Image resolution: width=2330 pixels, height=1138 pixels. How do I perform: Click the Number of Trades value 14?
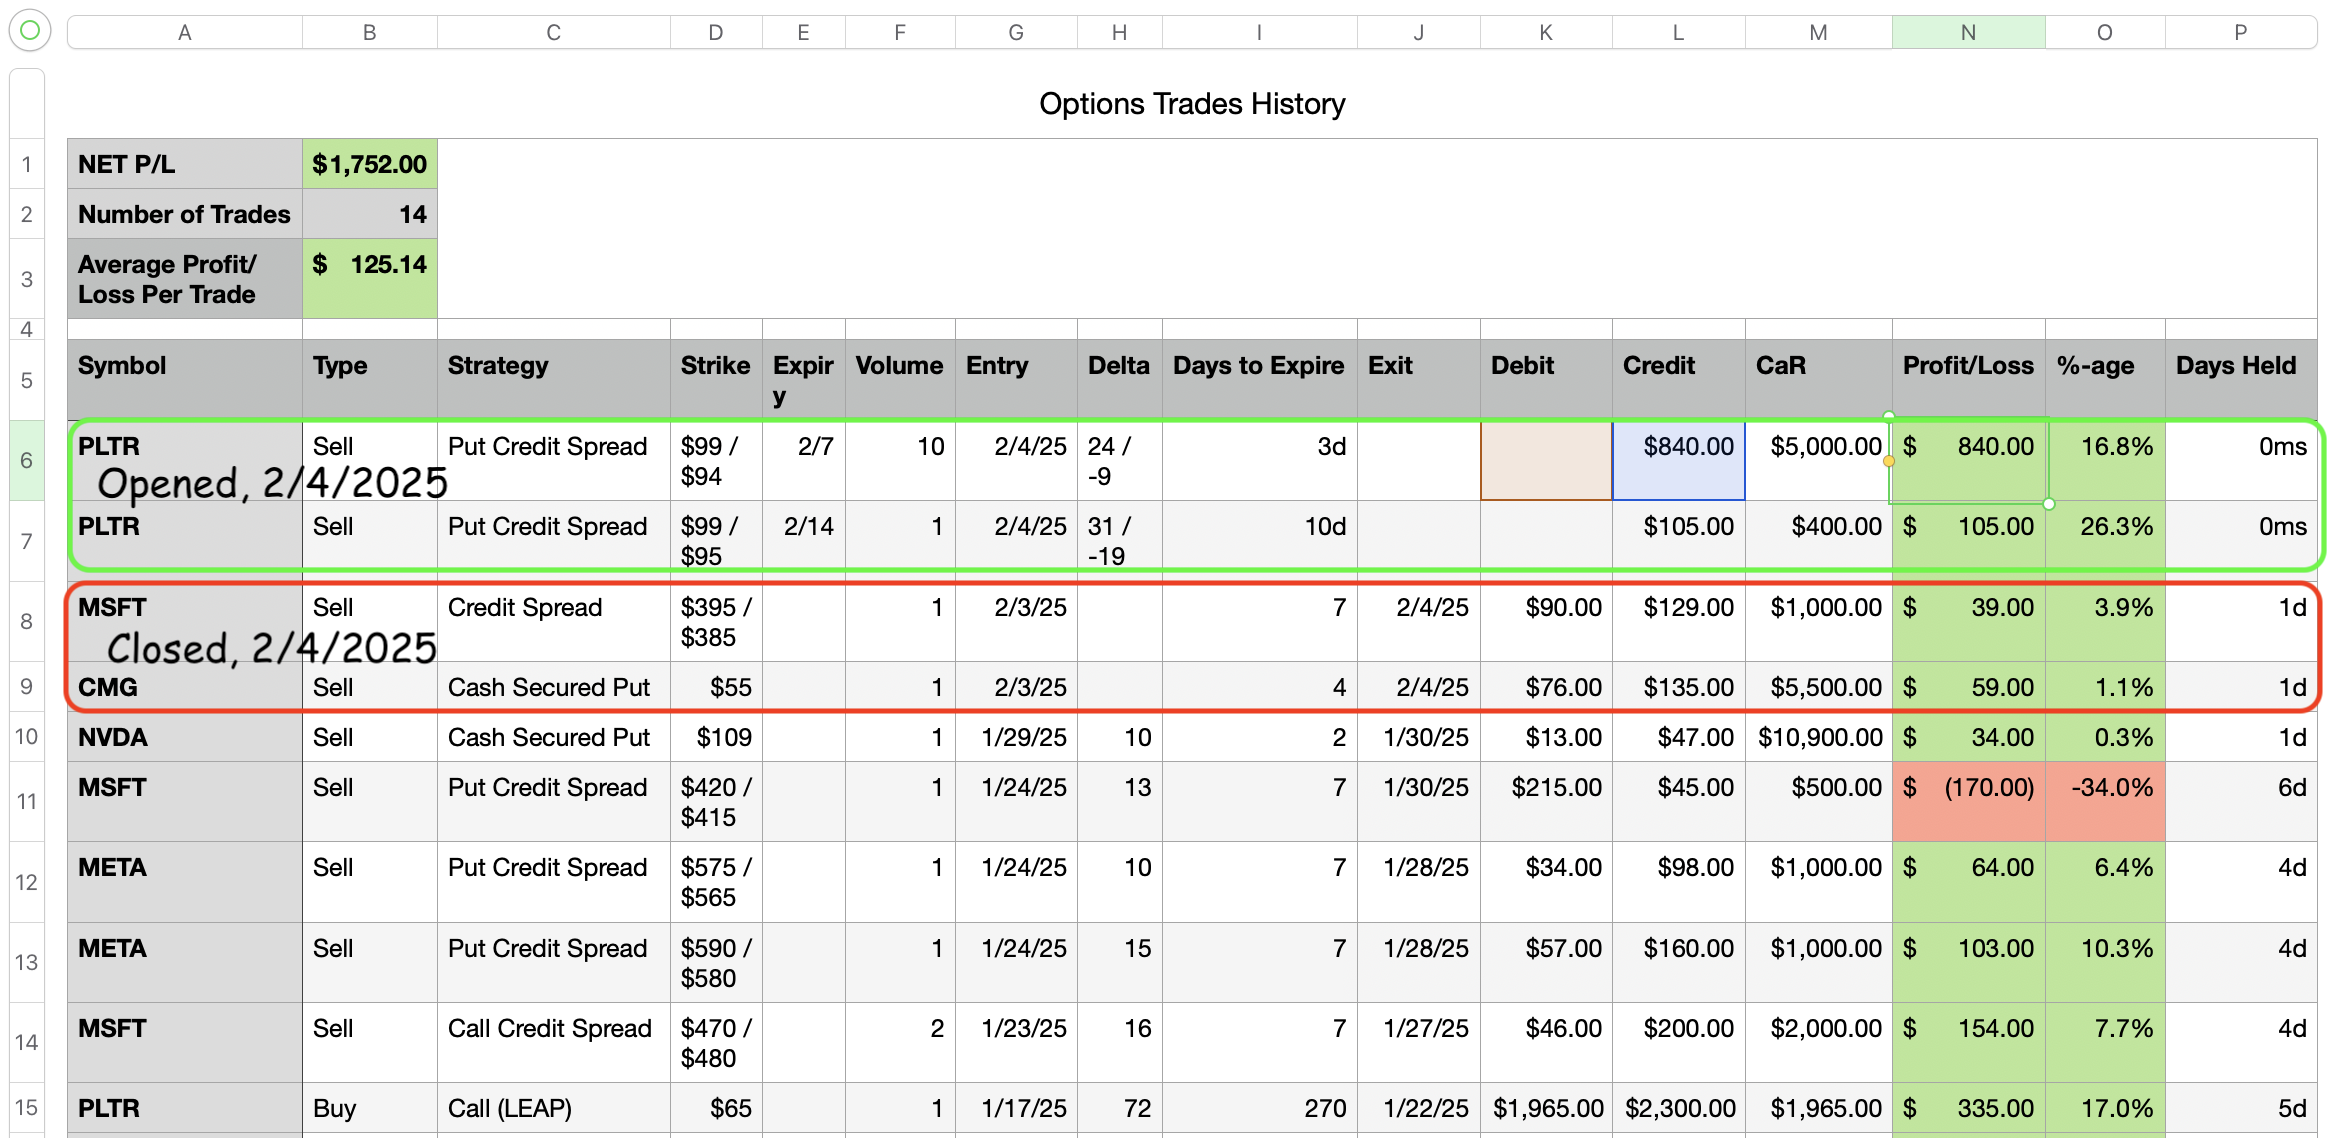point(370,214)
